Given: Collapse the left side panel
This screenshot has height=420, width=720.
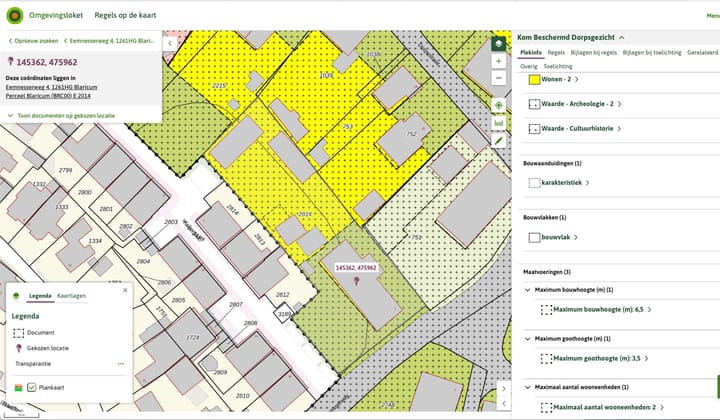Looking at the screenshot, I should click(170, 43).
